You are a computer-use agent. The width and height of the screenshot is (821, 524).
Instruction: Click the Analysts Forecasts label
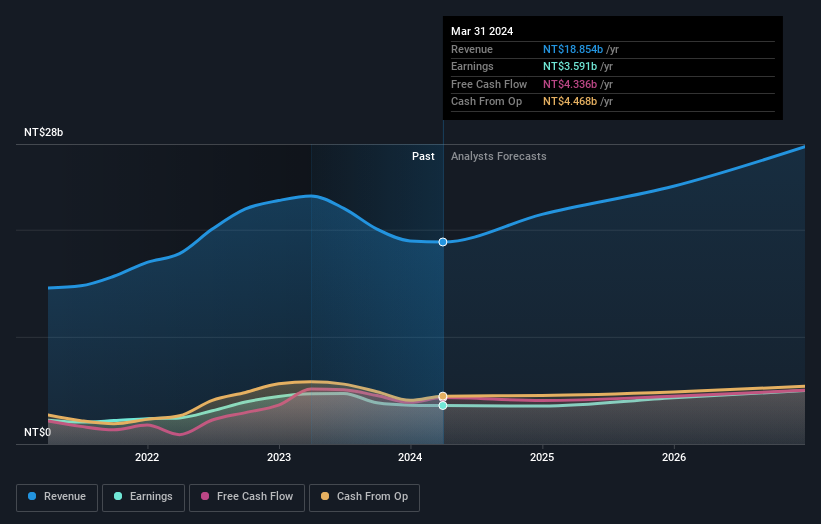tap(498, 156)
